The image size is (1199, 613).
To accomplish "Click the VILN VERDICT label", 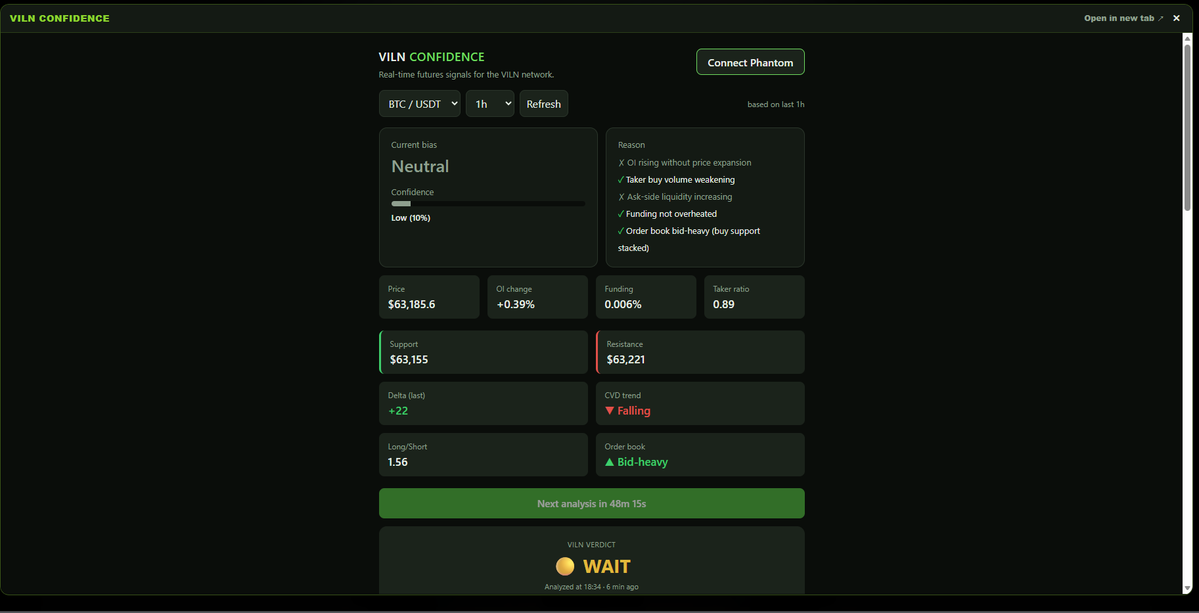I will click(592, 544).
